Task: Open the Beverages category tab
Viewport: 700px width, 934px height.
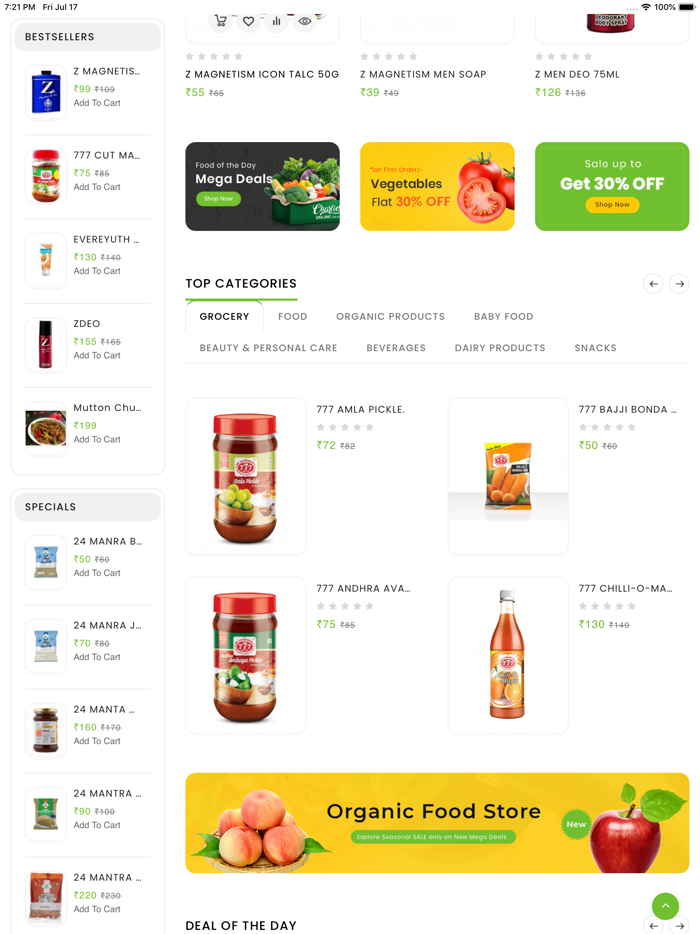Action: (x=396, y=348)
